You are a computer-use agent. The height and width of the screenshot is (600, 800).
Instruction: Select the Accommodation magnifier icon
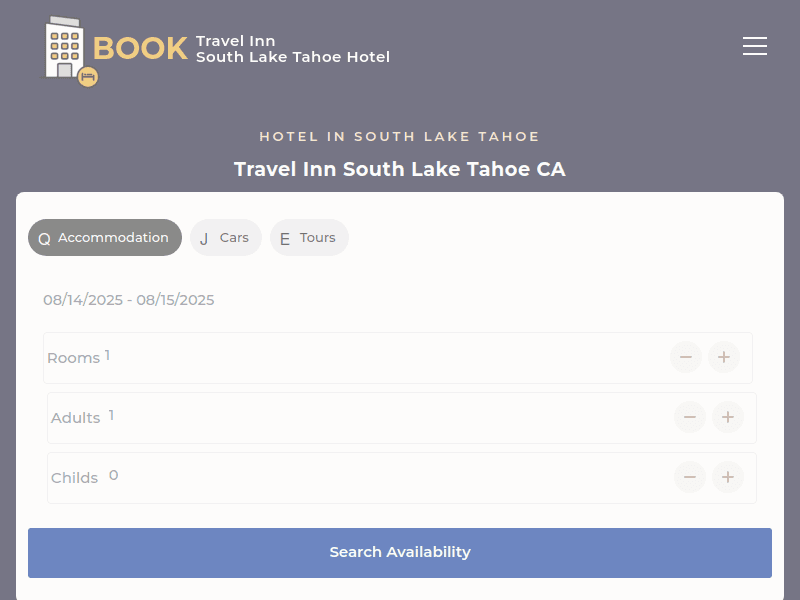point(44,238)
